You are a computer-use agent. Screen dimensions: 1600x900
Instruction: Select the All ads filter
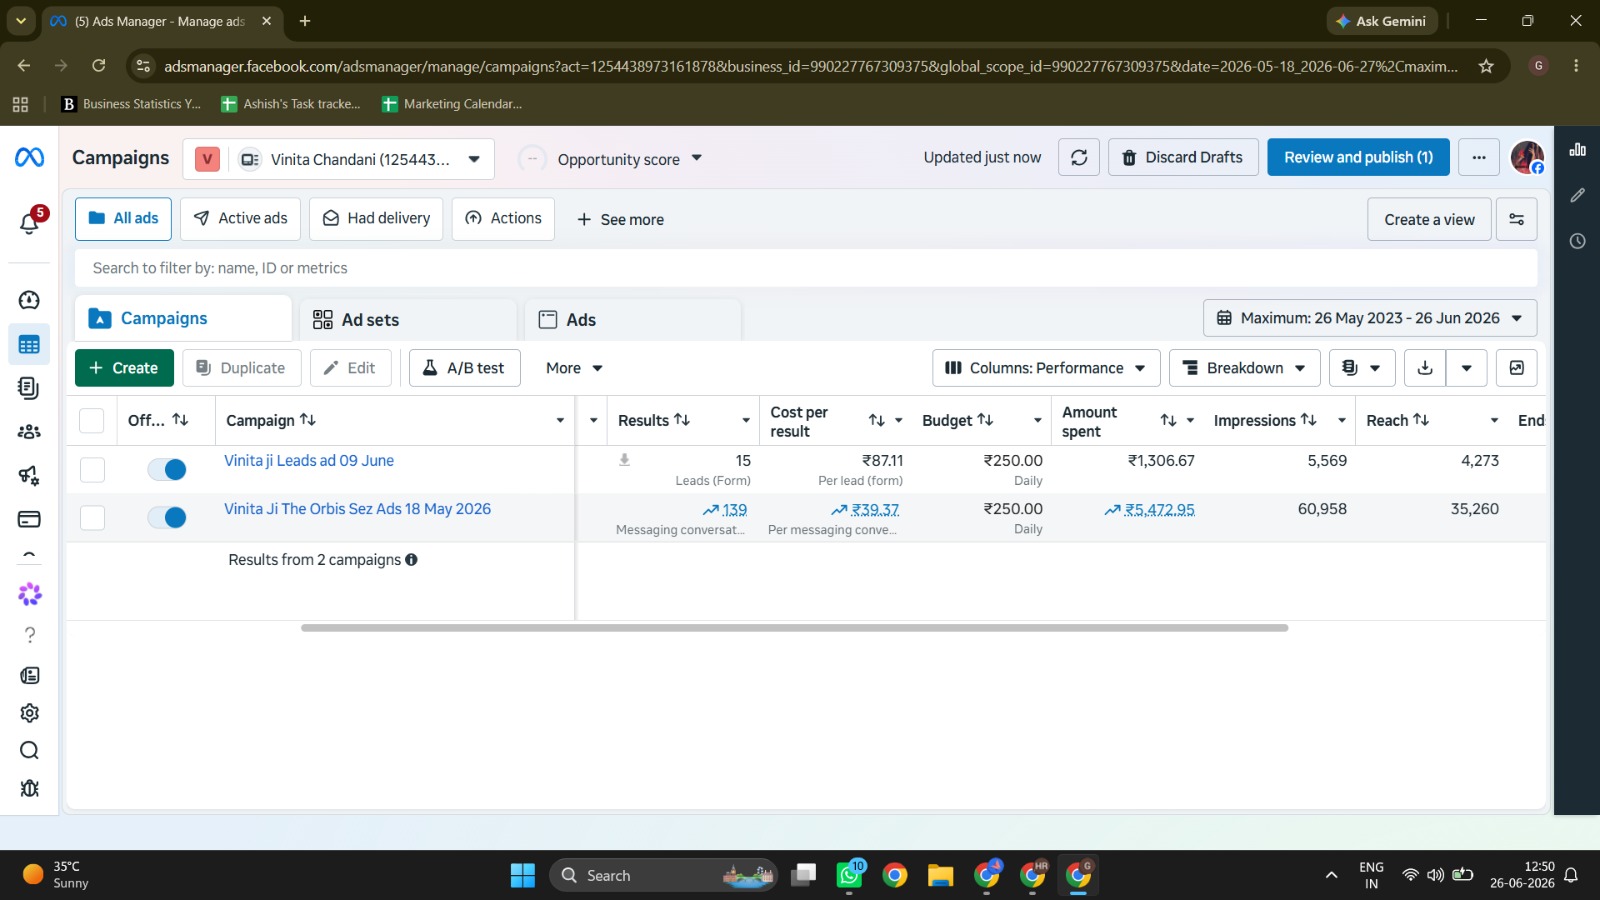(x=123, y=218)
